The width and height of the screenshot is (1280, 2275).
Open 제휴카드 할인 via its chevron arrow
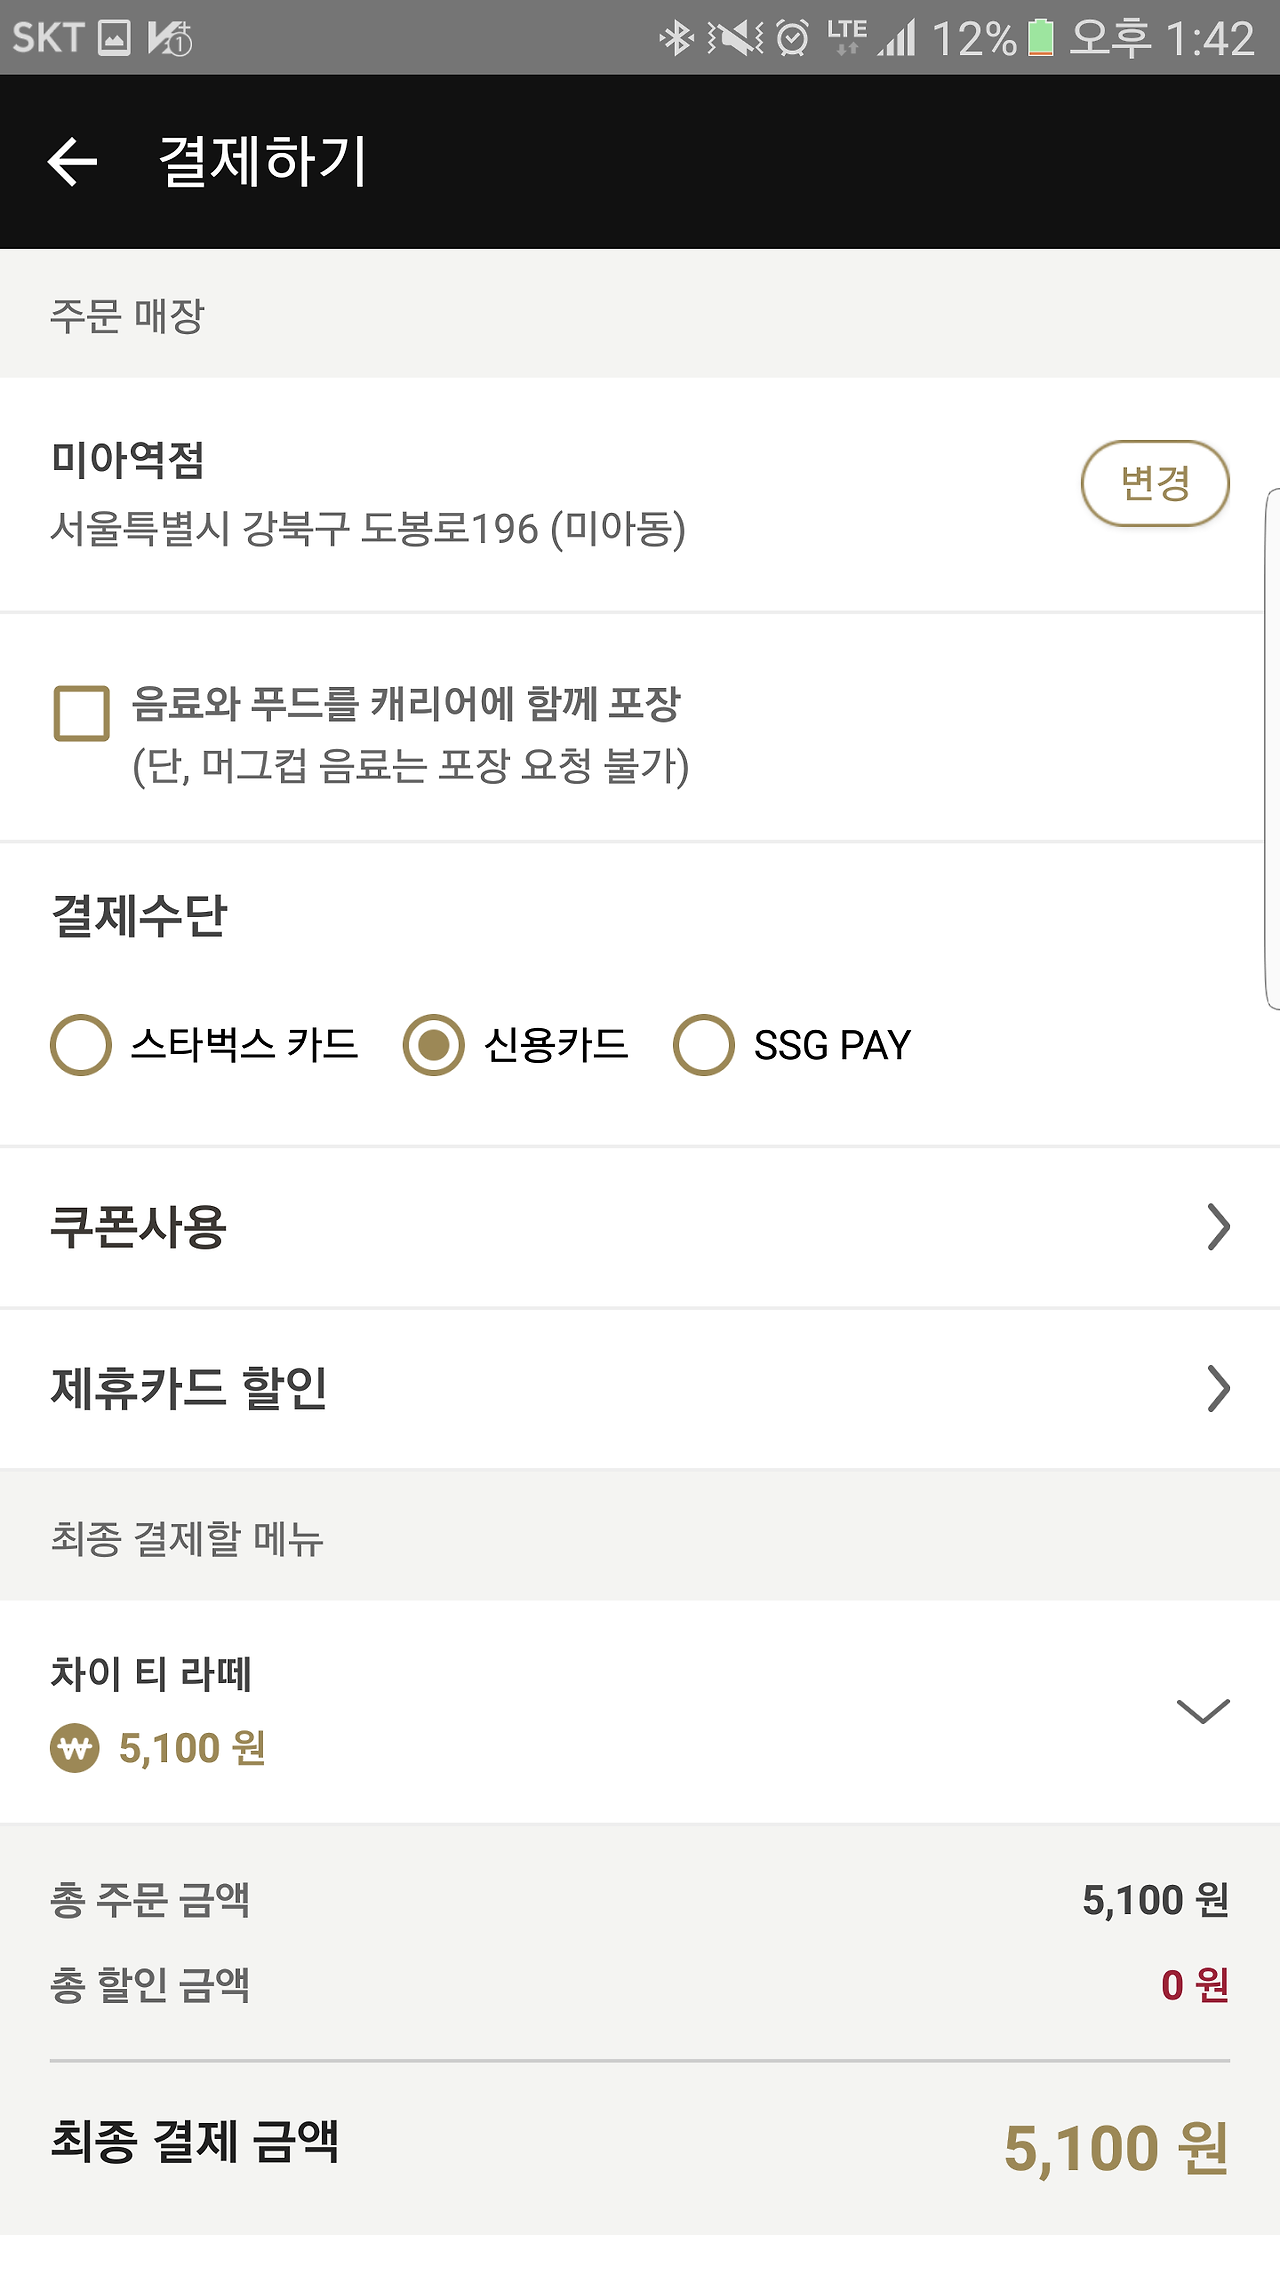tap(1217, 1388)
